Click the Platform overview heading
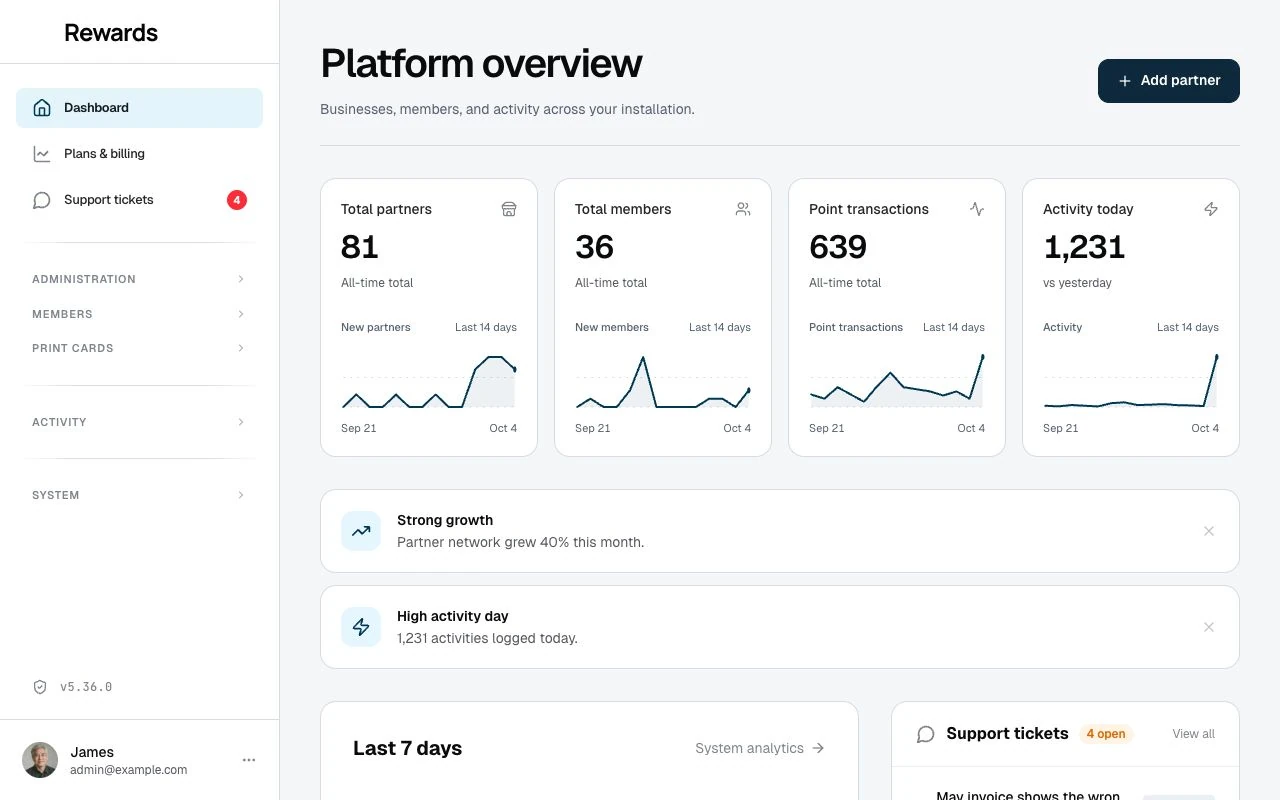 tap(481, 64)
